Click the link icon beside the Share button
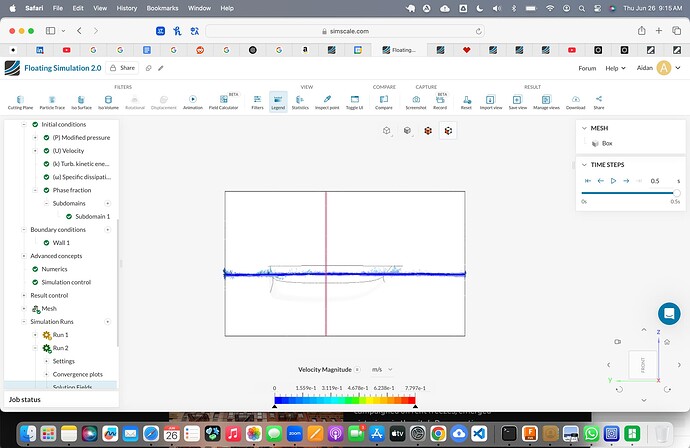 [x=149, y=68]
